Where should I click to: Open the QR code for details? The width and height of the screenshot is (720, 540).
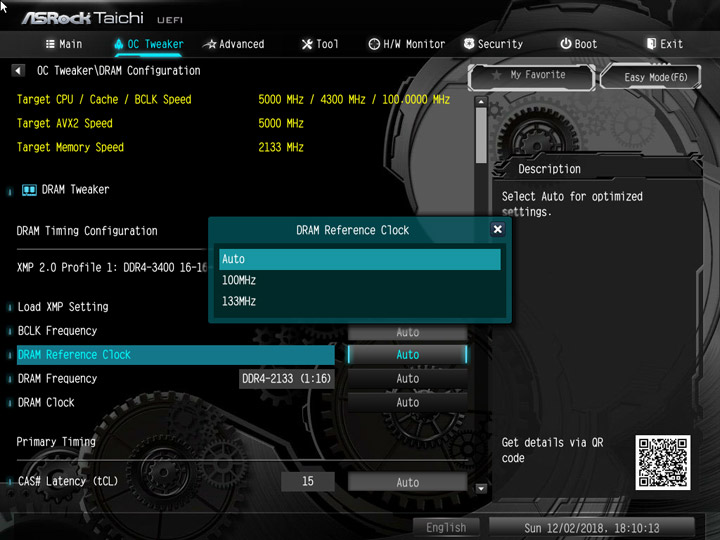click(663, 462)
